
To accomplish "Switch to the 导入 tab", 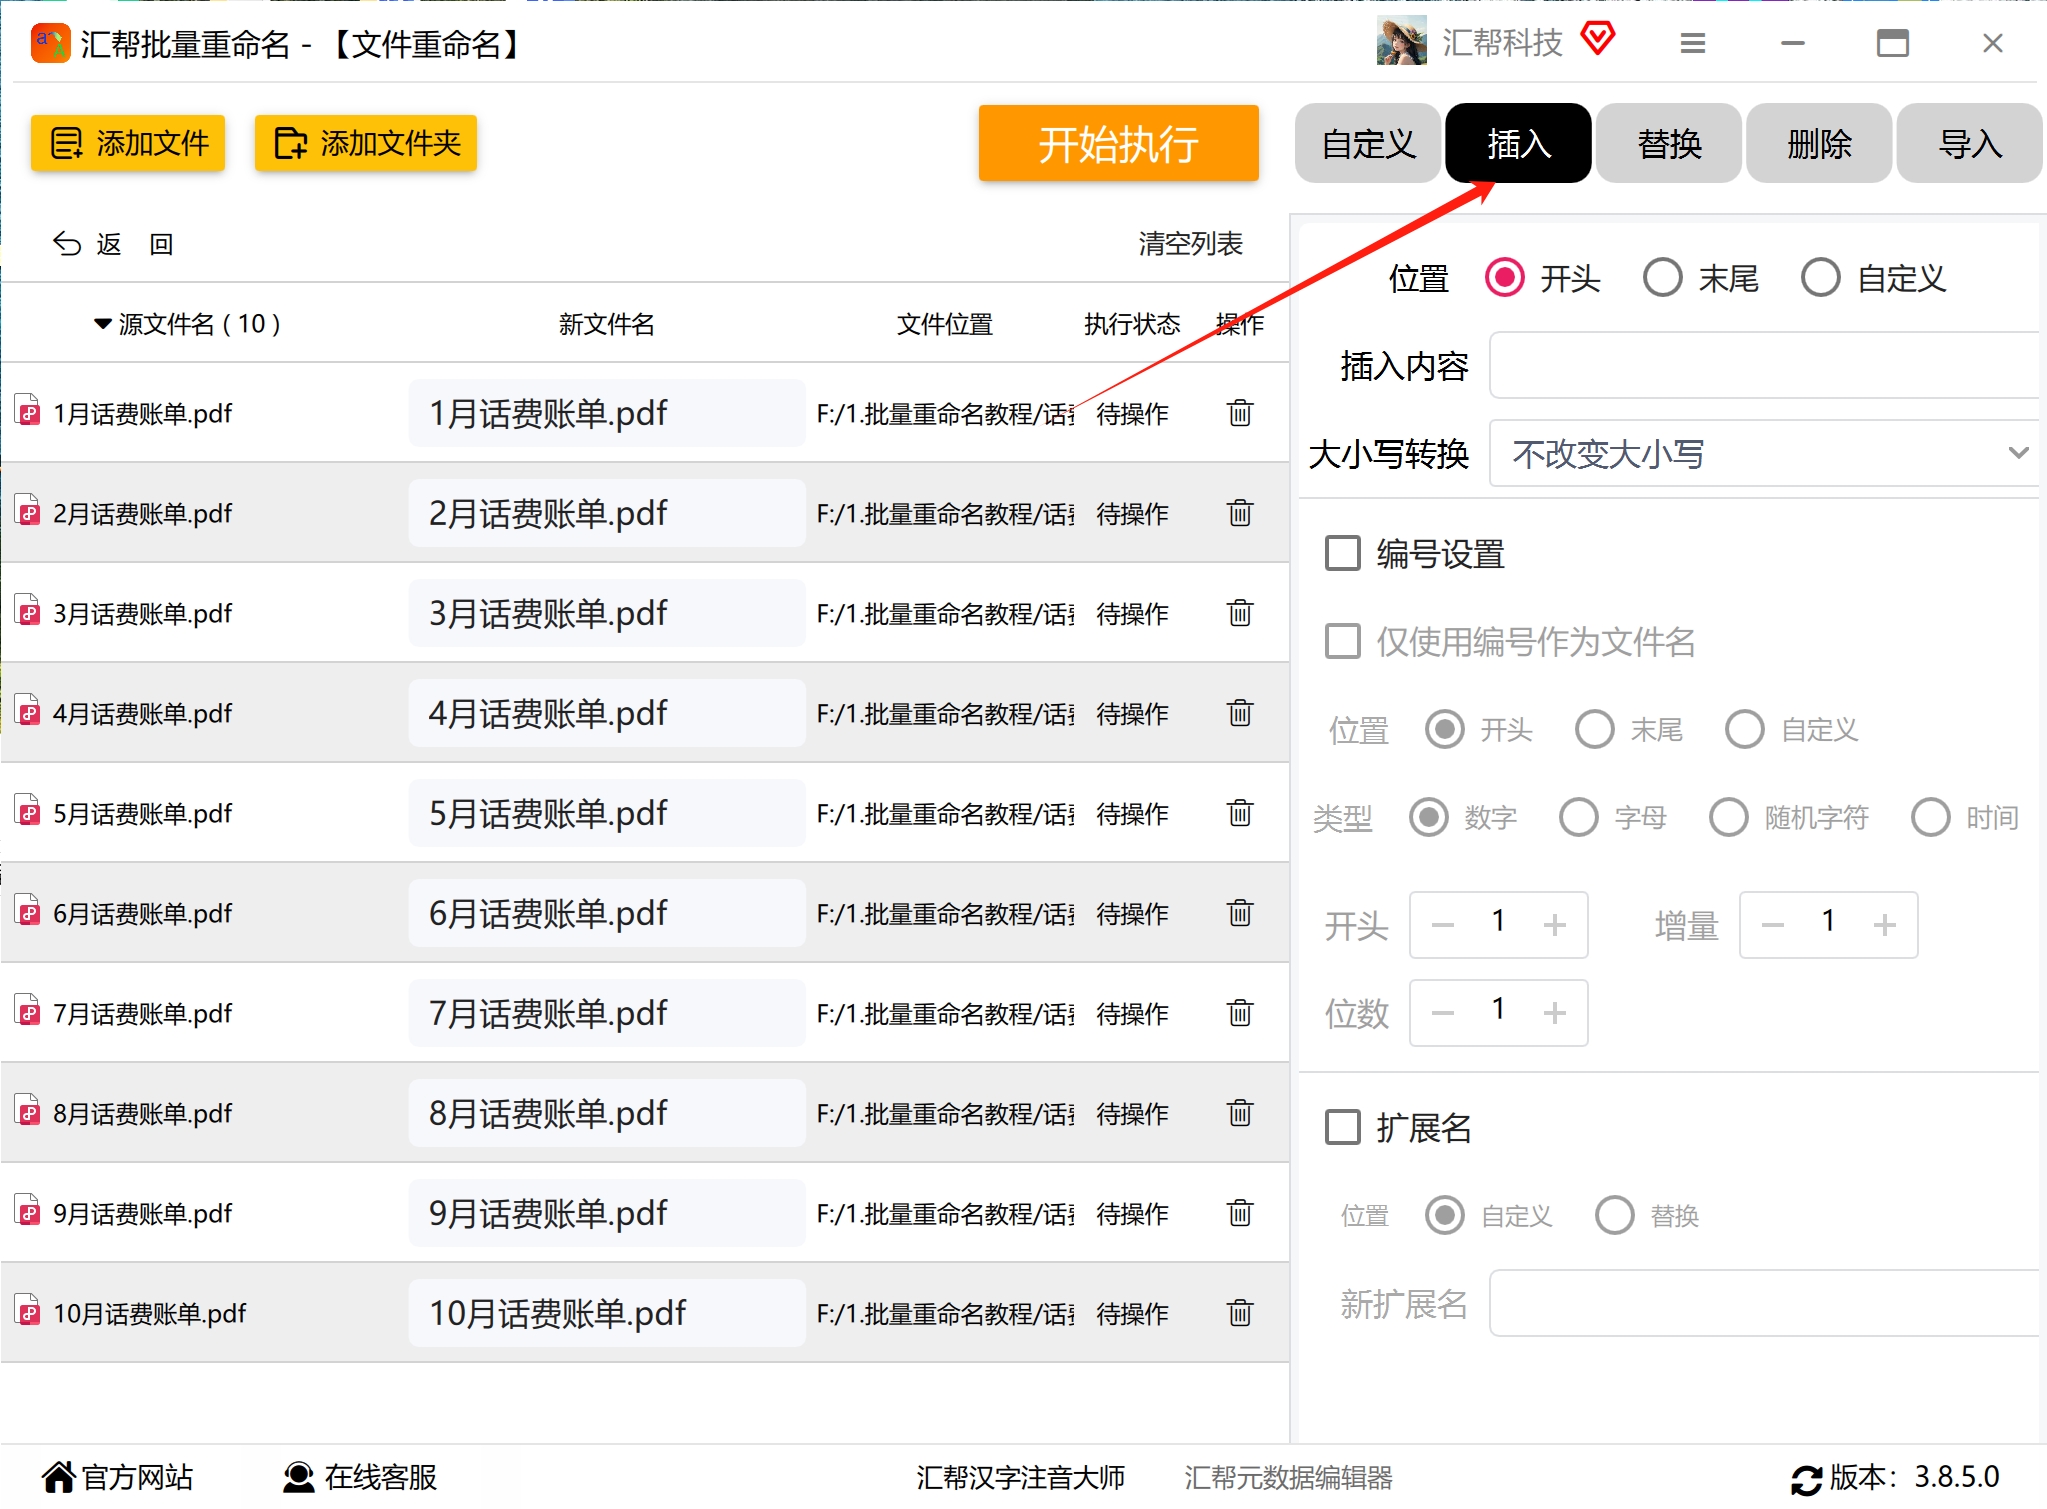I will [1969, 143].
